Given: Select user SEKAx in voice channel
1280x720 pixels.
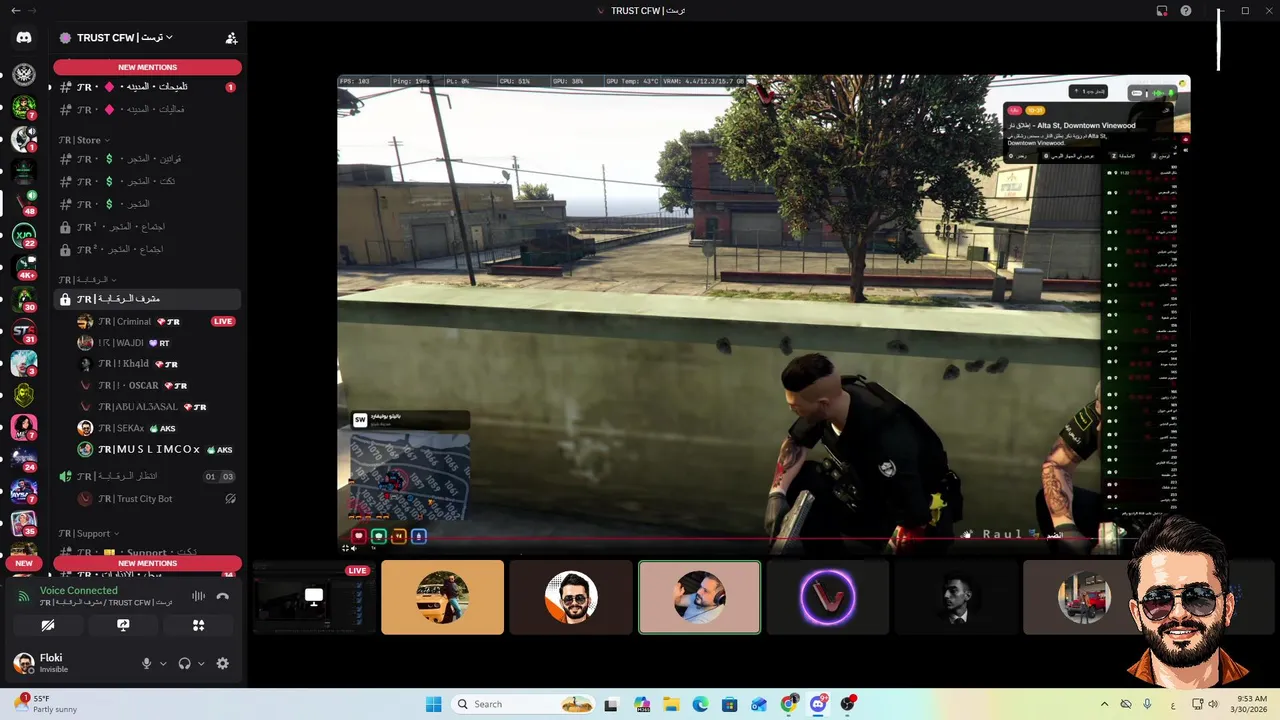Looking at the screenshot, I should click(157, 428).
